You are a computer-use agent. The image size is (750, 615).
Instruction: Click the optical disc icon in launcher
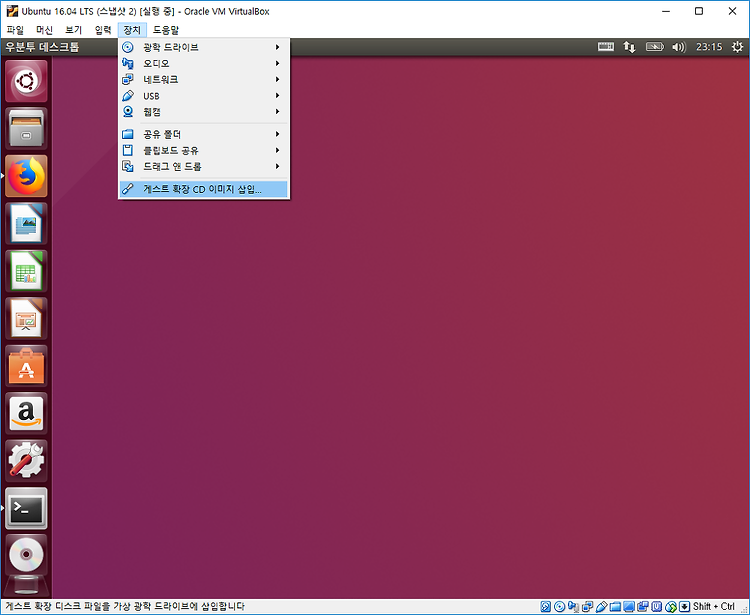pos(26,555)
